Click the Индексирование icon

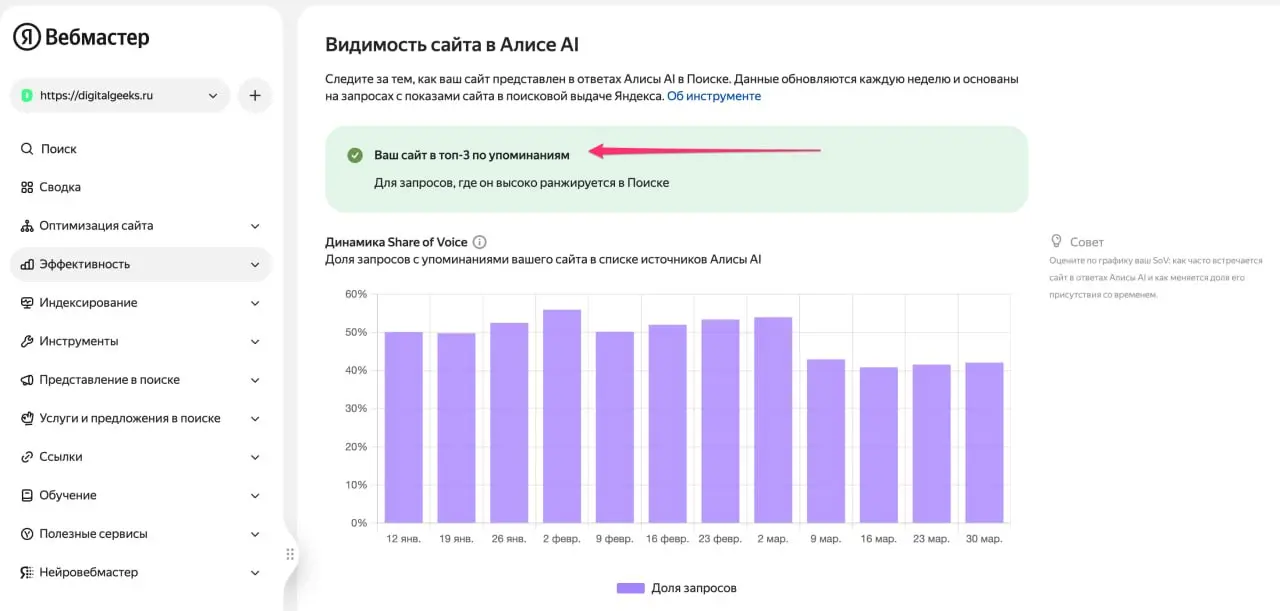pos(27,303)
